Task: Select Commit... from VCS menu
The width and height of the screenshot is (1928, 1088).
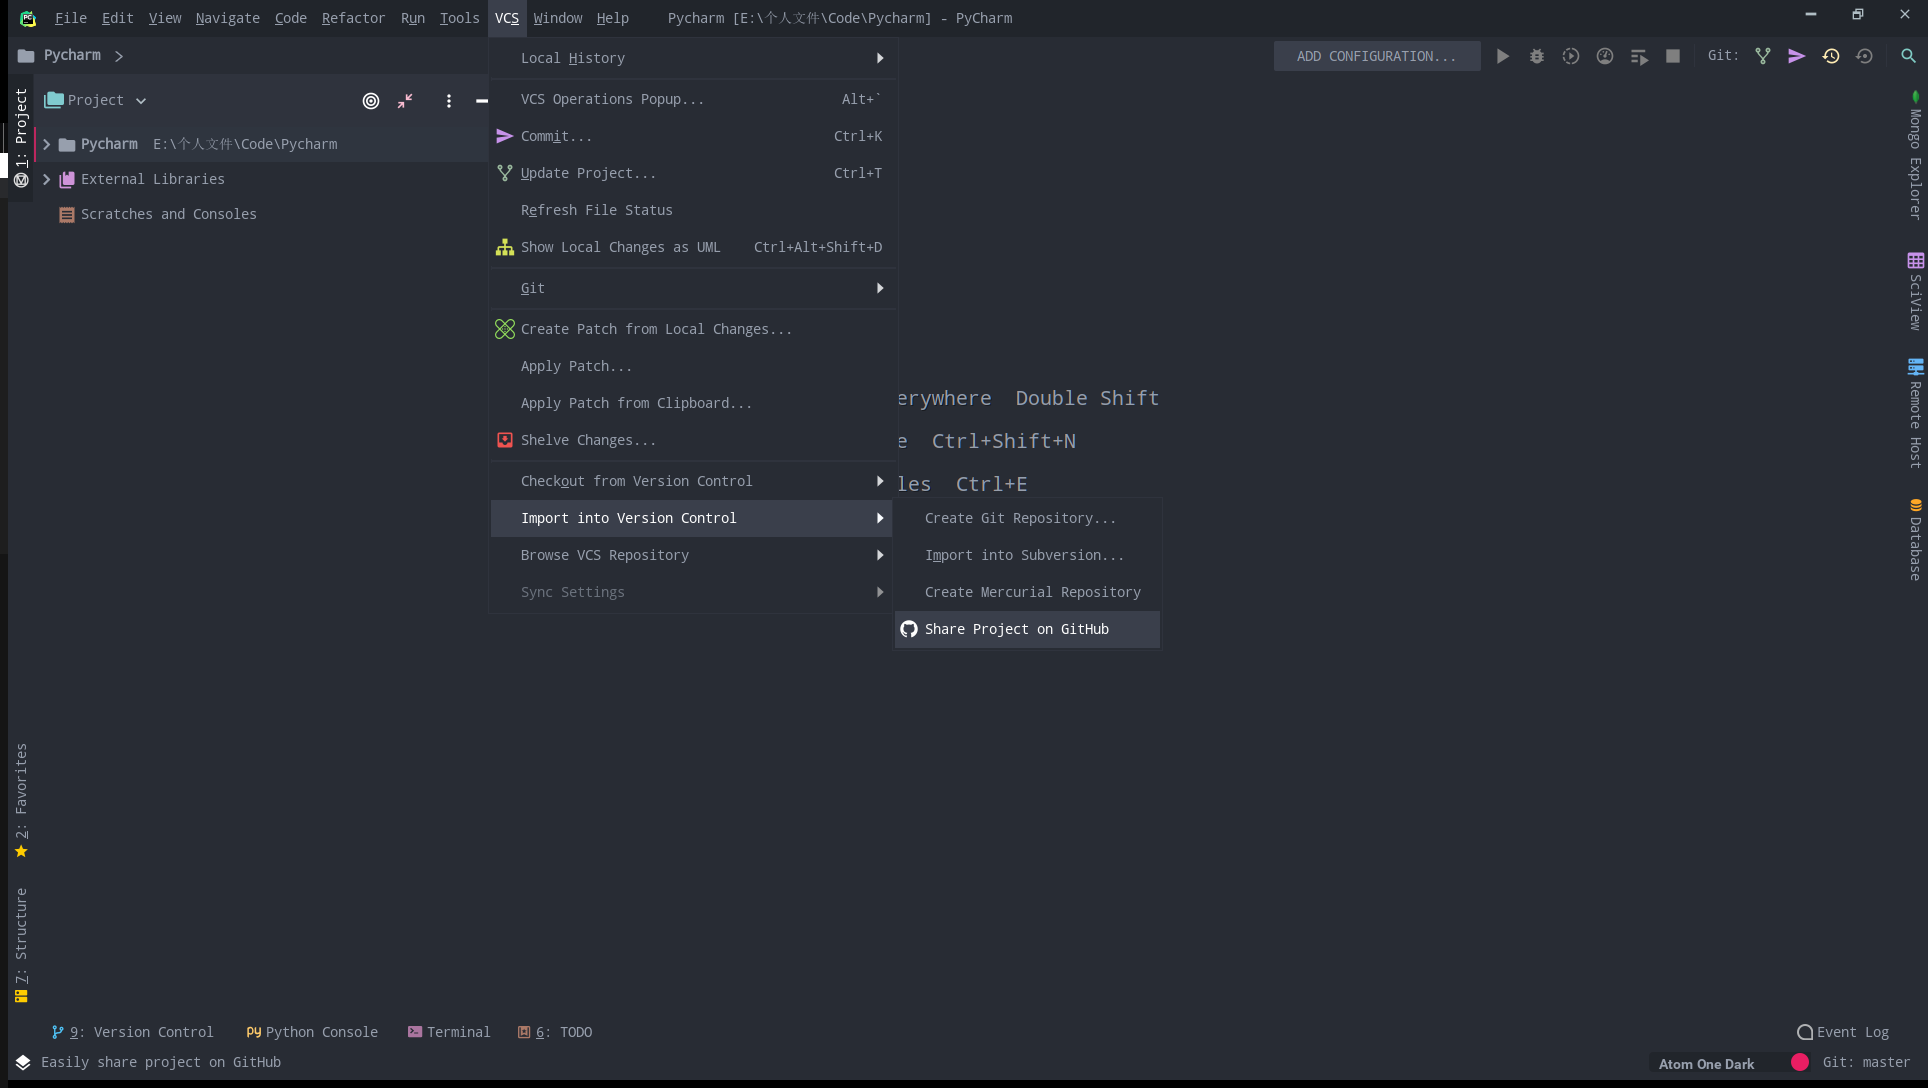Action: [691, 136]
